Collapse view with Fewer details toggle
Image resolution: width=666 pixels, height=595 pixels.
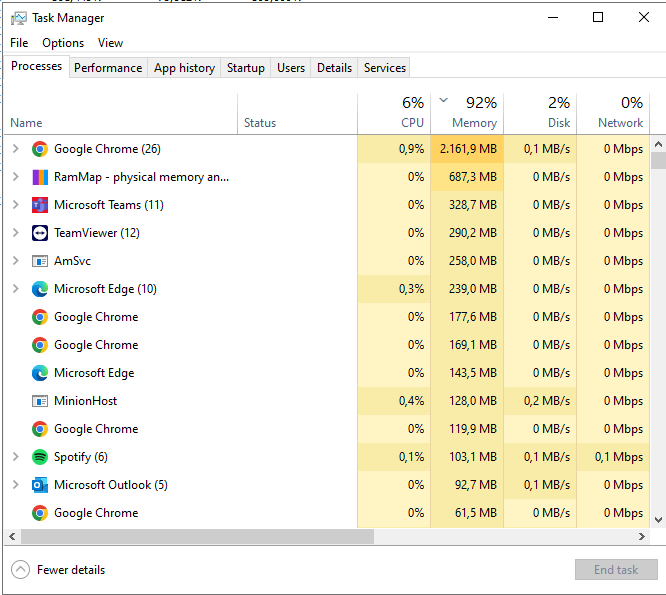pyautogui.click(x=58, y=570)
